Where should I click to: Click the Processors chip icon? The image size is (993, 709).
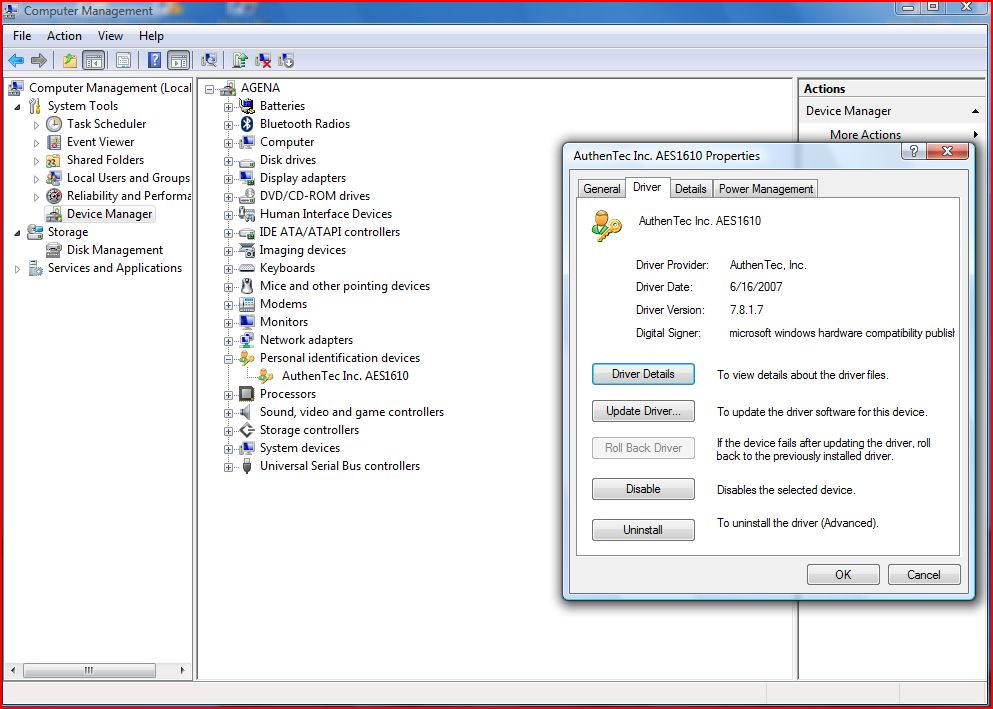coord(247,394)
